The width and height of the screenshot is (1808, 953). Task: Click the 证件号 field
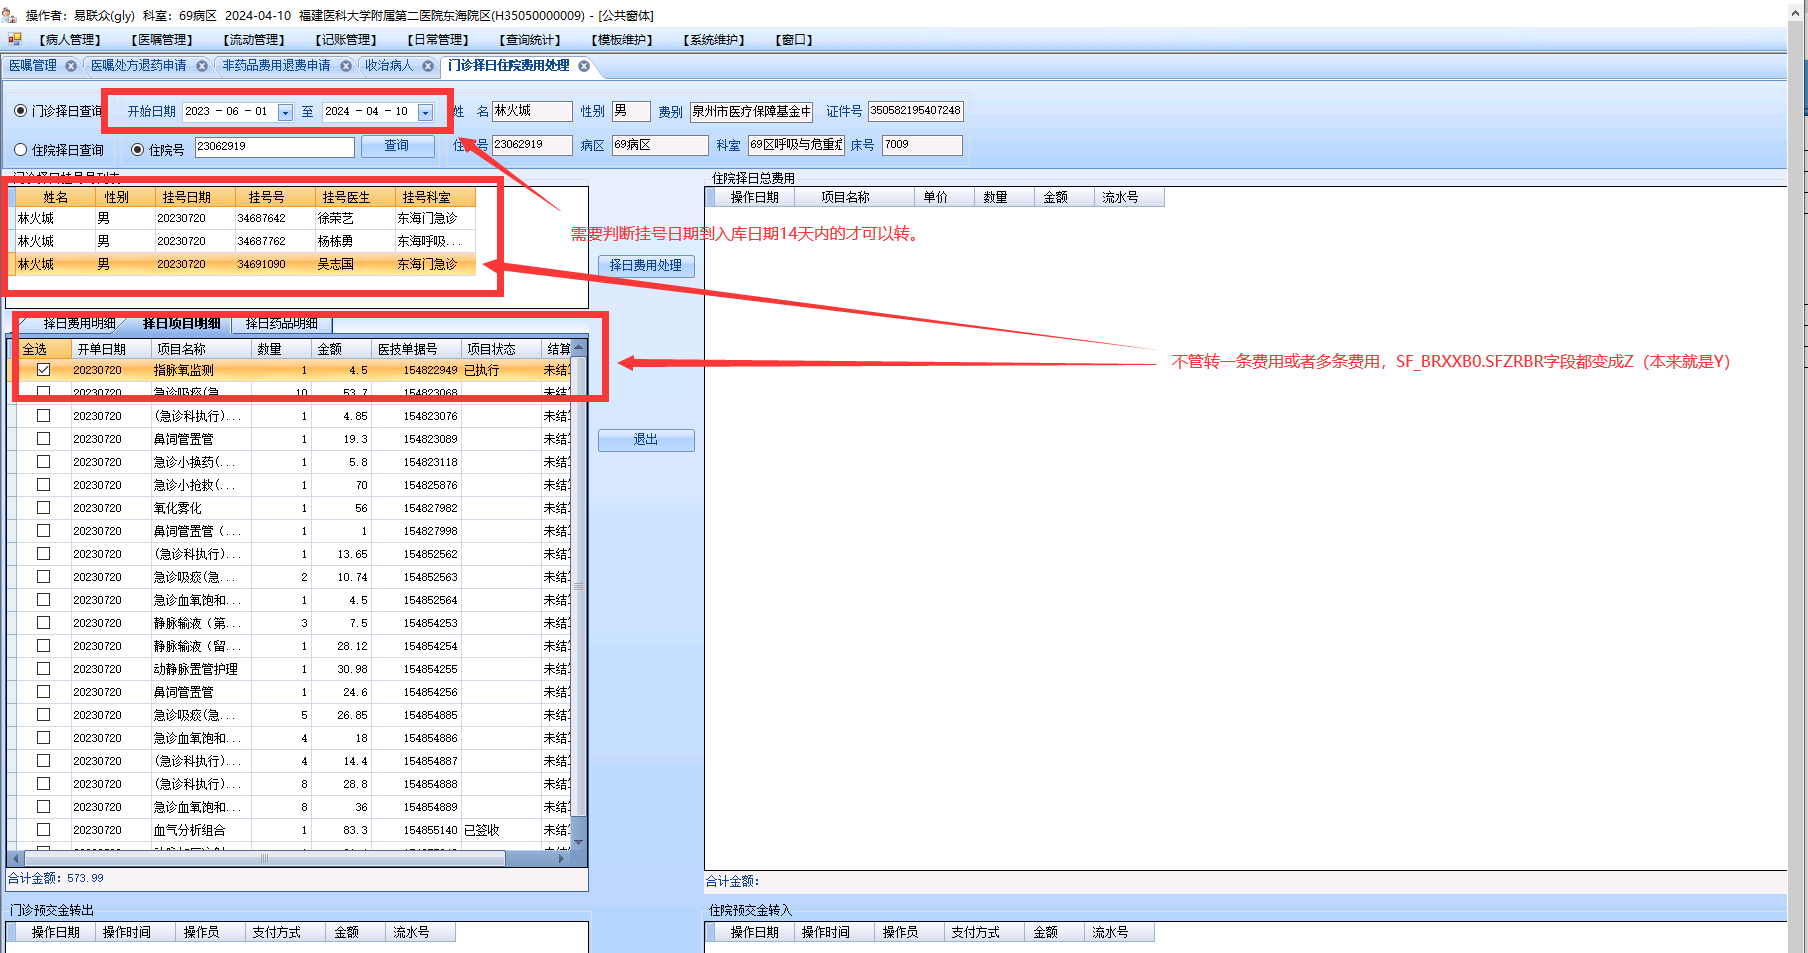[916, 111]
